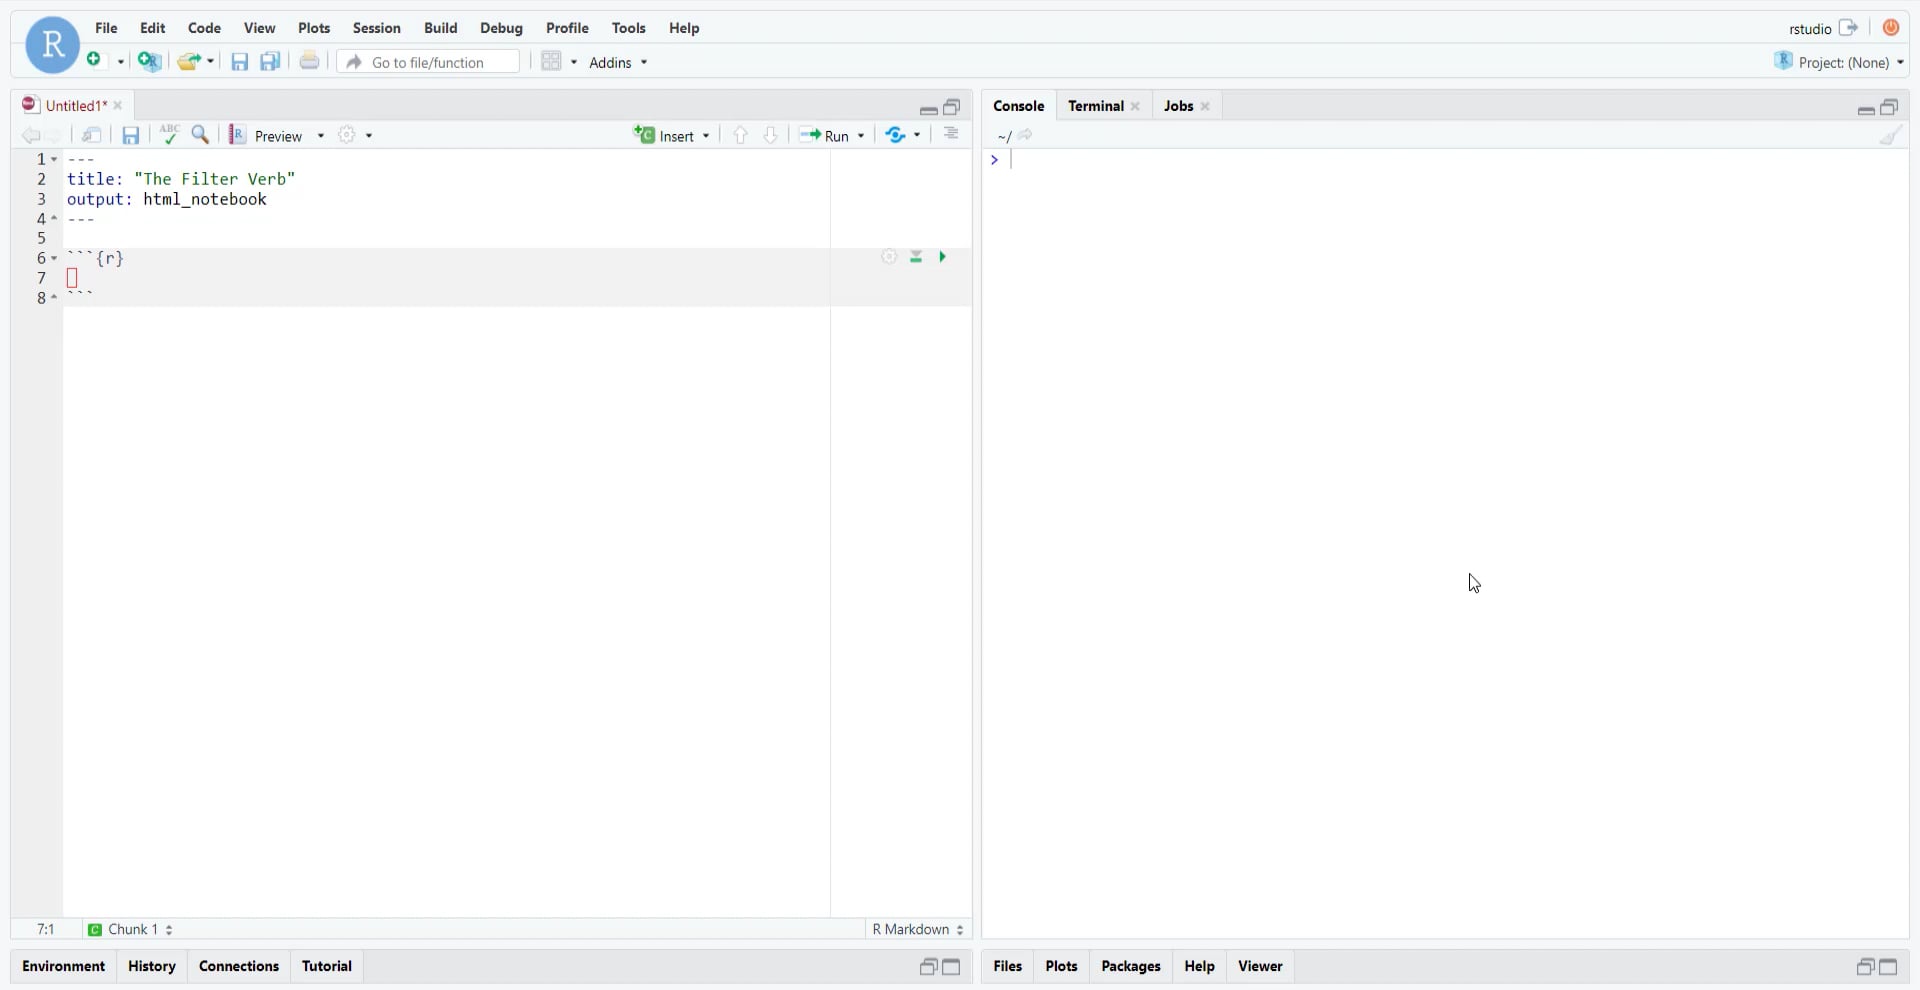
Task: Expand New File dropdown arrow
Action: 121,62
